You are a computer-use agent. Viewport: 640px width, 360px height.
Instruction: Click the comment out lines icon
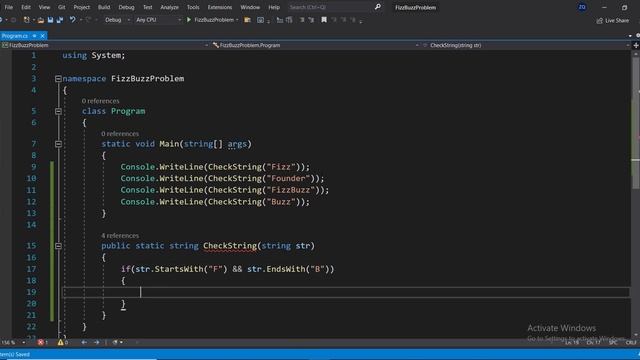302,20
